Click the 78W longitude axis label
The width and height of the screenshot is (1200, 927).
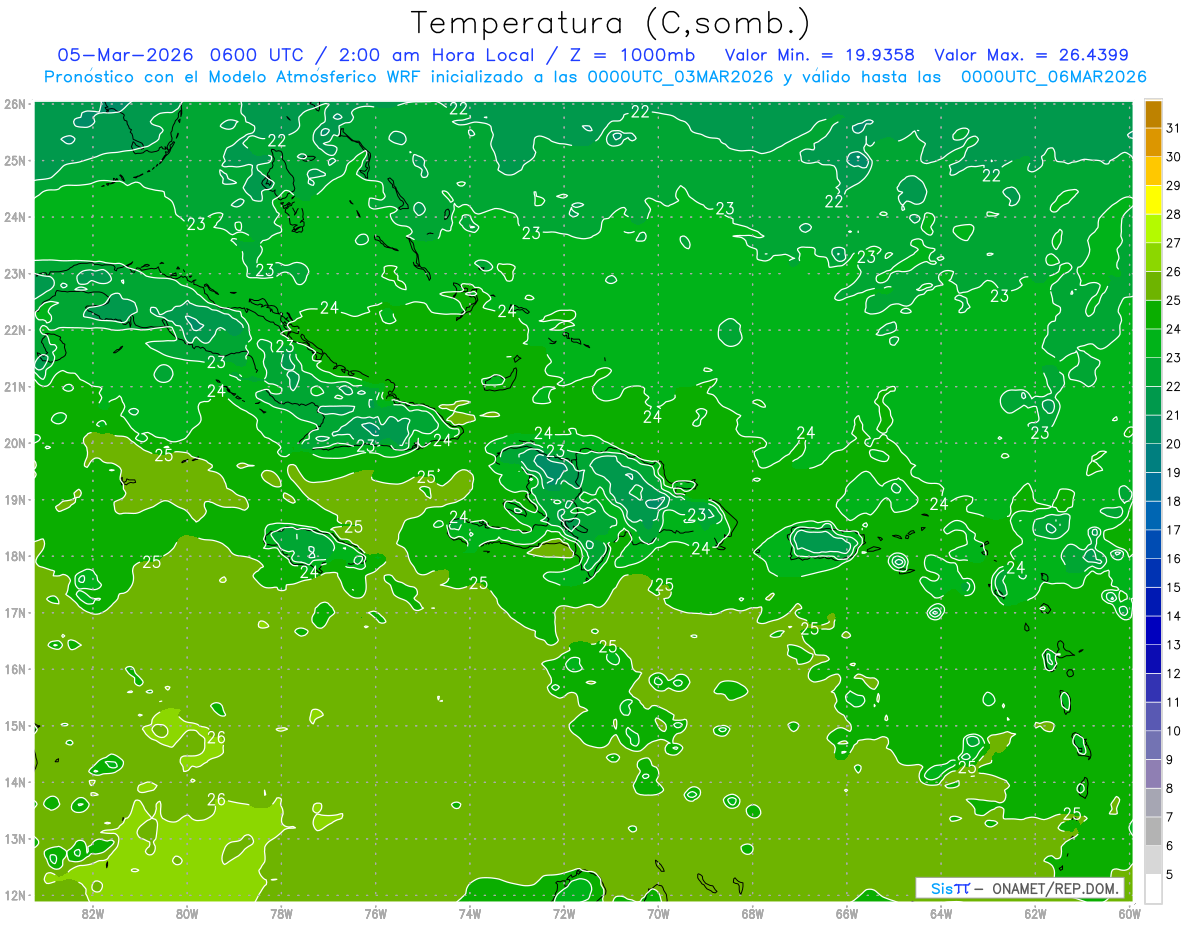281,913
